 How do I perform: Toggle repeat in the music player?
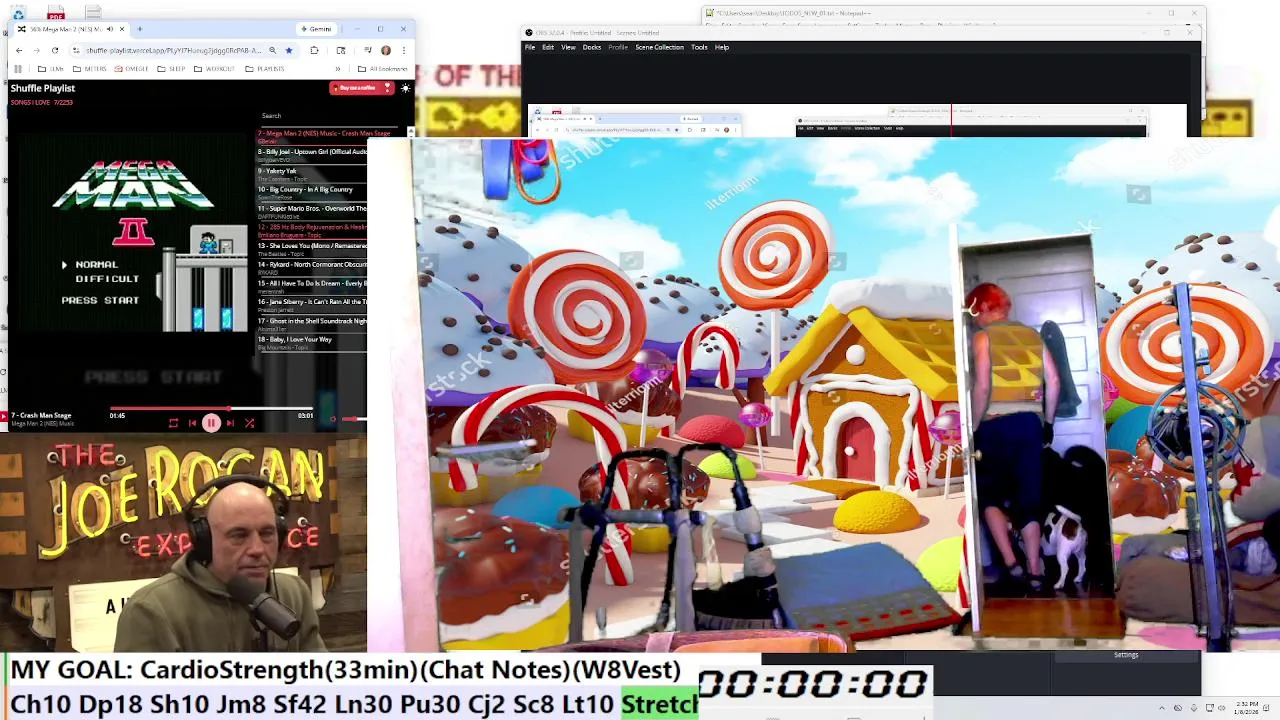(x=173, y=423)
